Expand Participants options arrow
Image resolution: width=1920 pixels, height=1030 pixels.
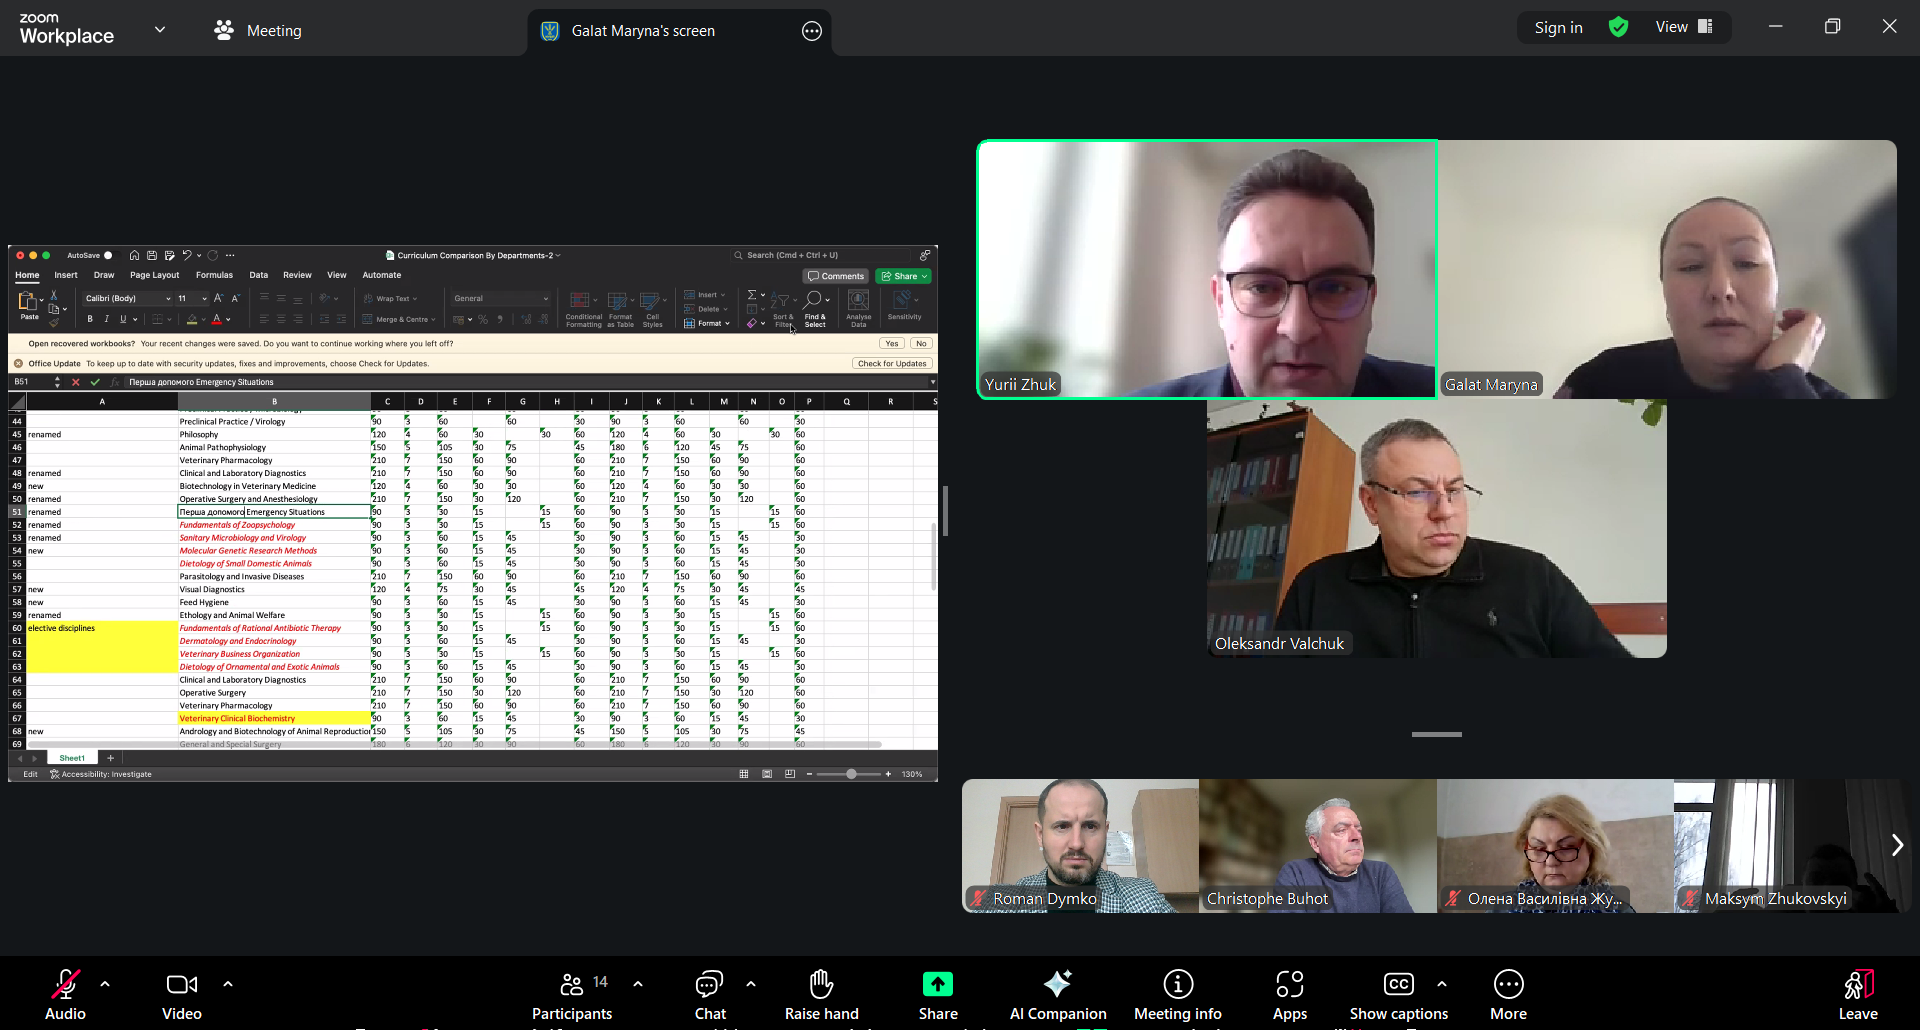click(x=638, y=984)
